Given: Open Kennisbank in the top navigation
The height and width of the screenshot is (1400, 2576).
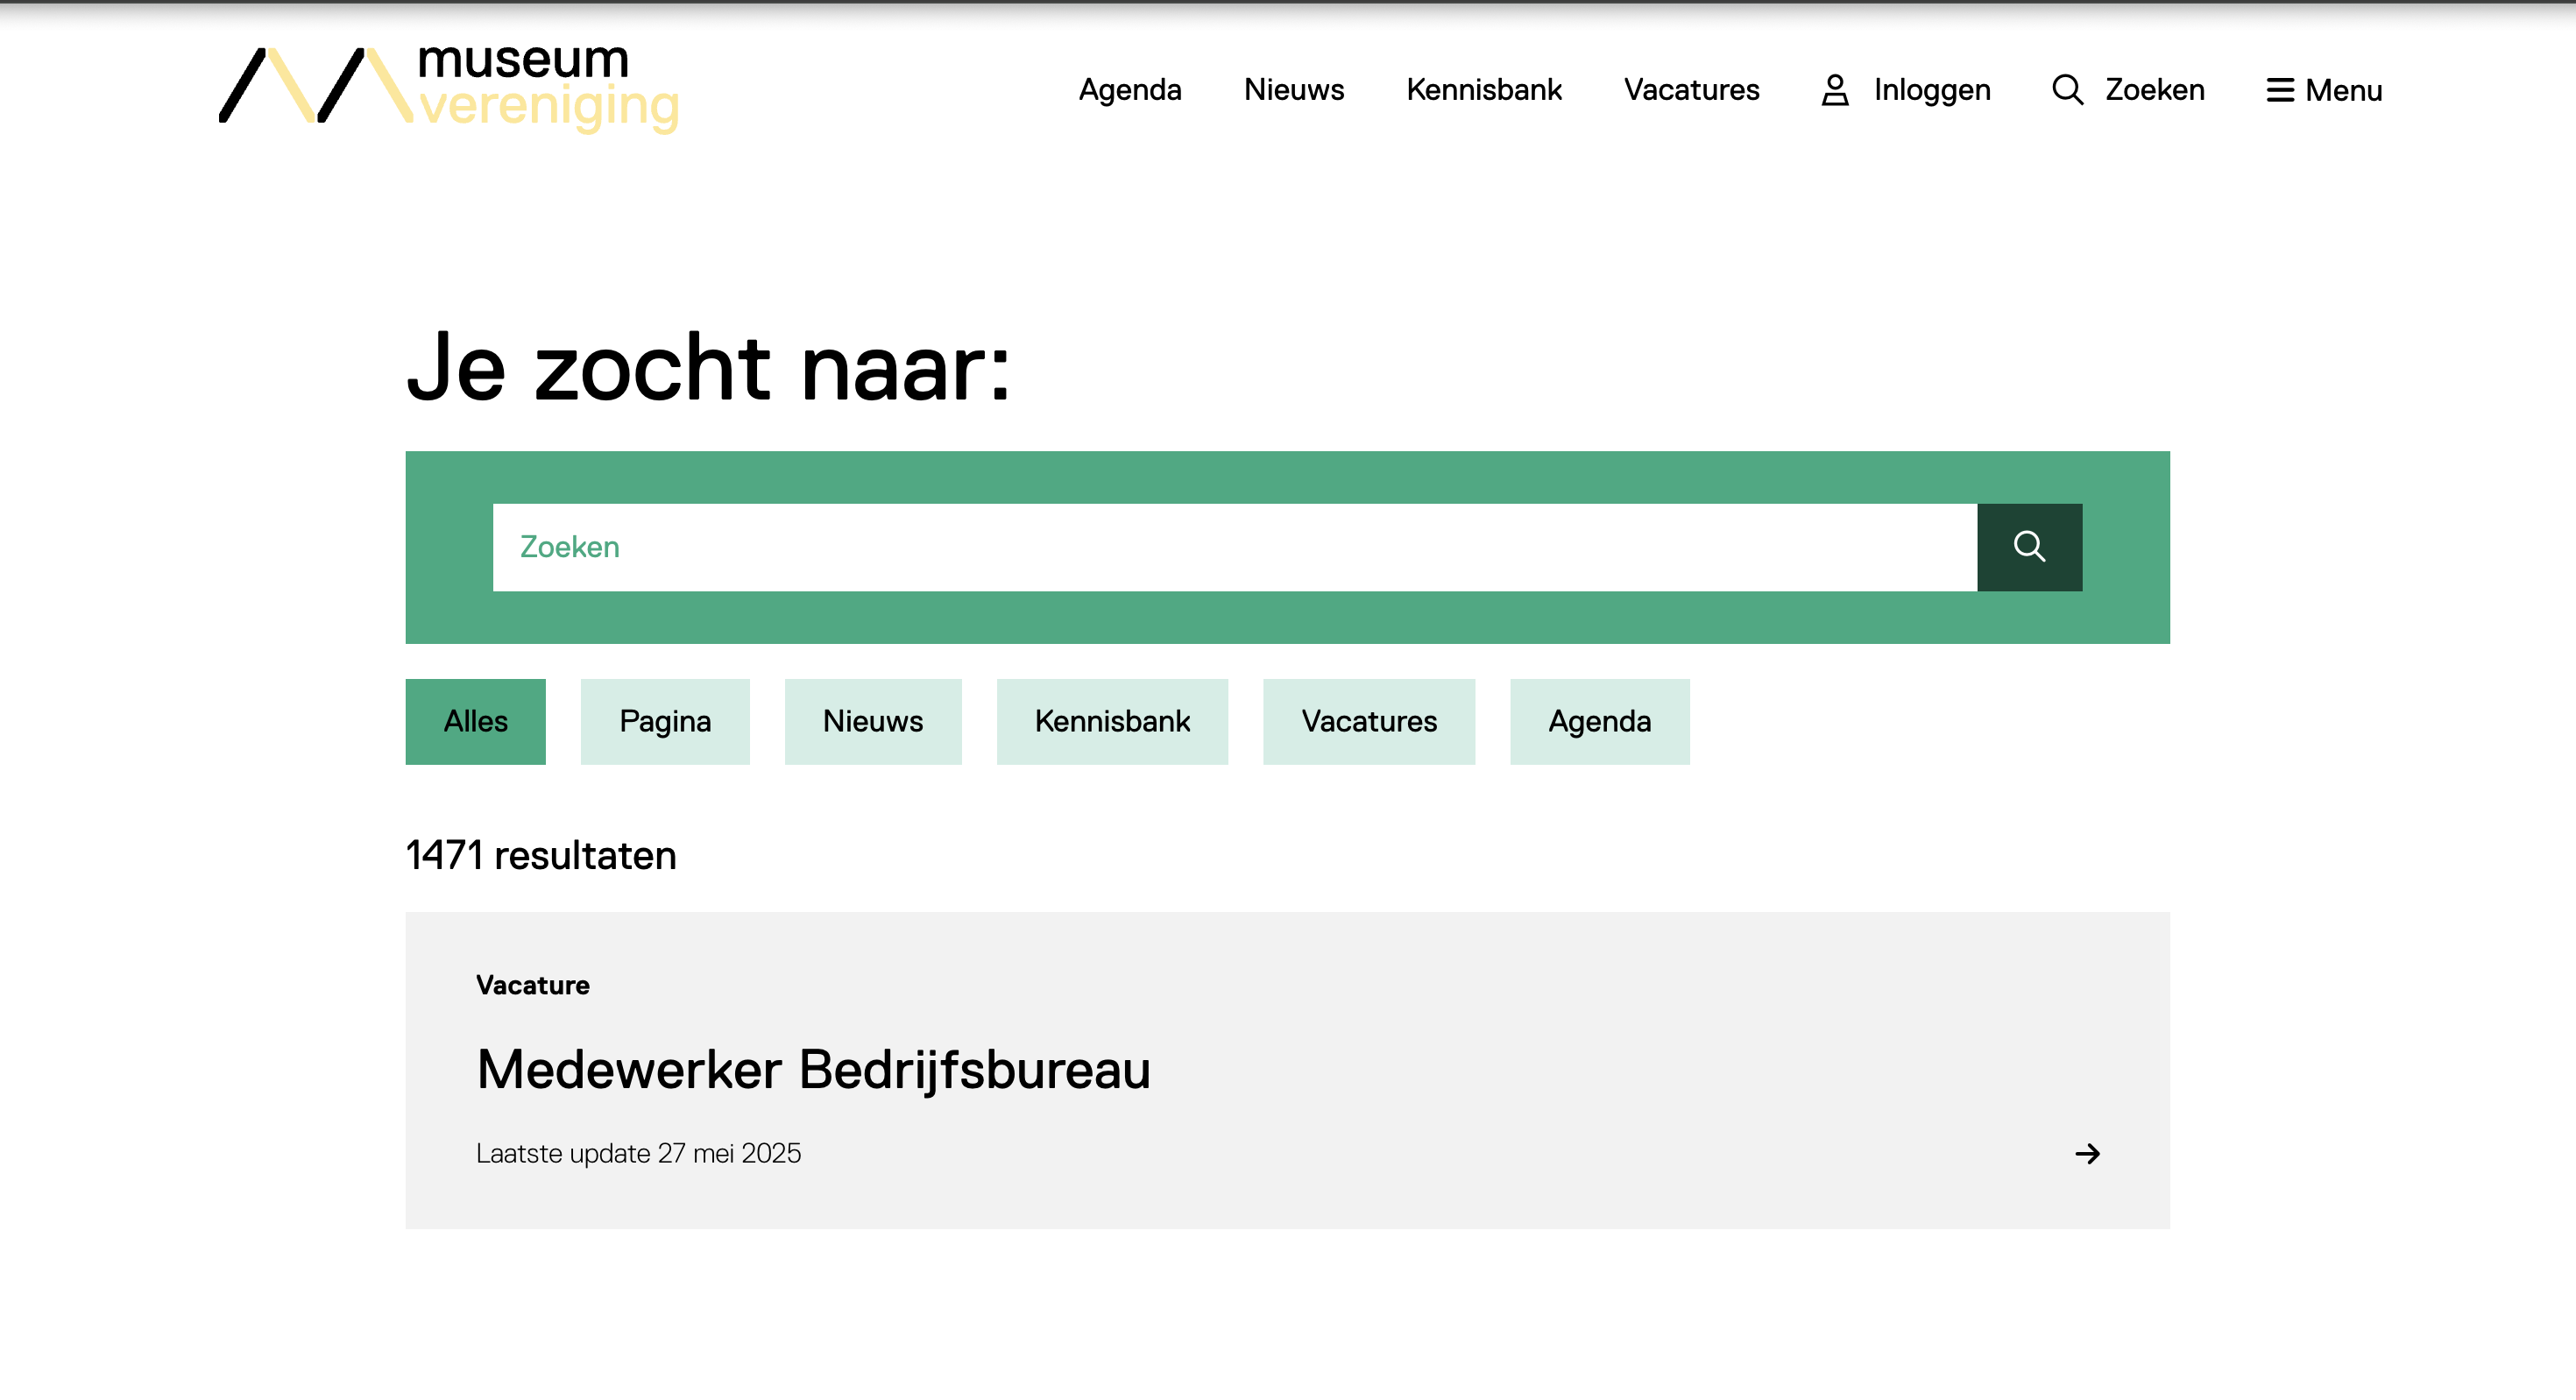Looking at the screenshot, I should coord(1484,90).
